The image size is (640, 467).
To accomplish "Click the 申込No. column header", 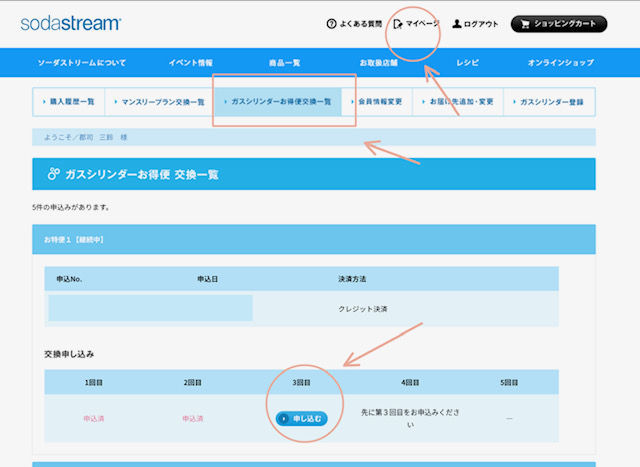I will tap(69, 279).
